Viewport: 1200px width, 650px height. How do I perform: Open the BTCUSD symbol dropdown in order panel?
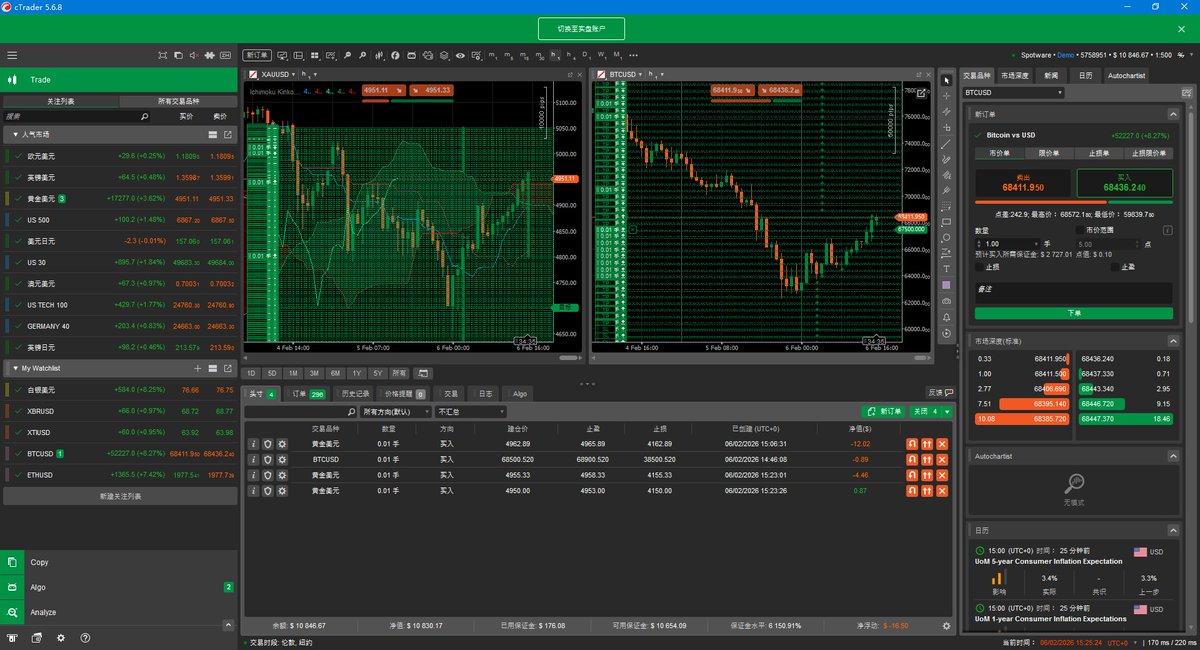[x=1013, y=93]
